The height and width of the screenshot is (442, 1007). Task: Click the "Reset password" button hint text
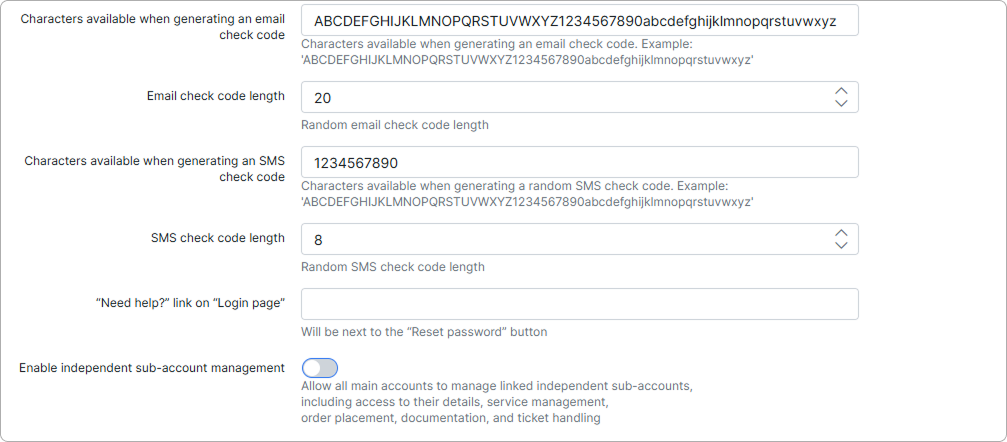click(x=424, y=332)
